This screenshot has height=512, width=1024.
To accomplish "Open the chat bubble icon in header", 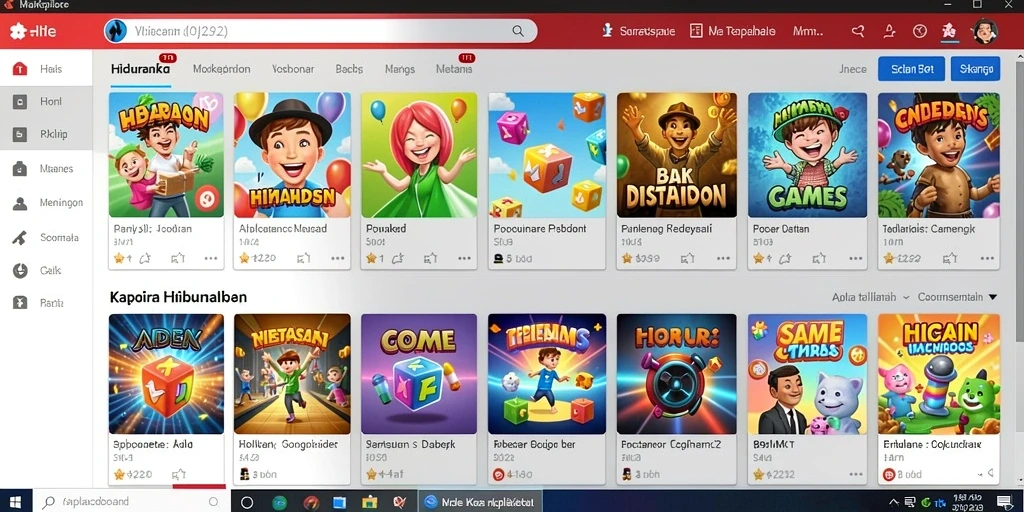I will tap(858, 31).
